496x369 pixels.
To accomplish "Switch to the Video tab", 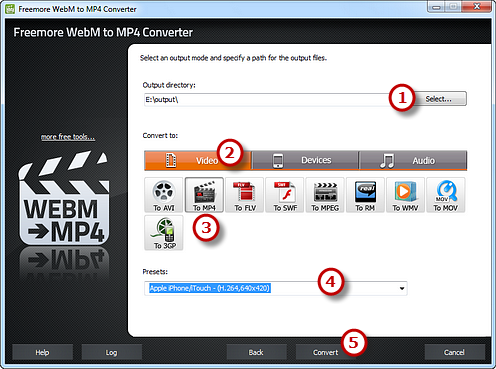I will (198, 160).
